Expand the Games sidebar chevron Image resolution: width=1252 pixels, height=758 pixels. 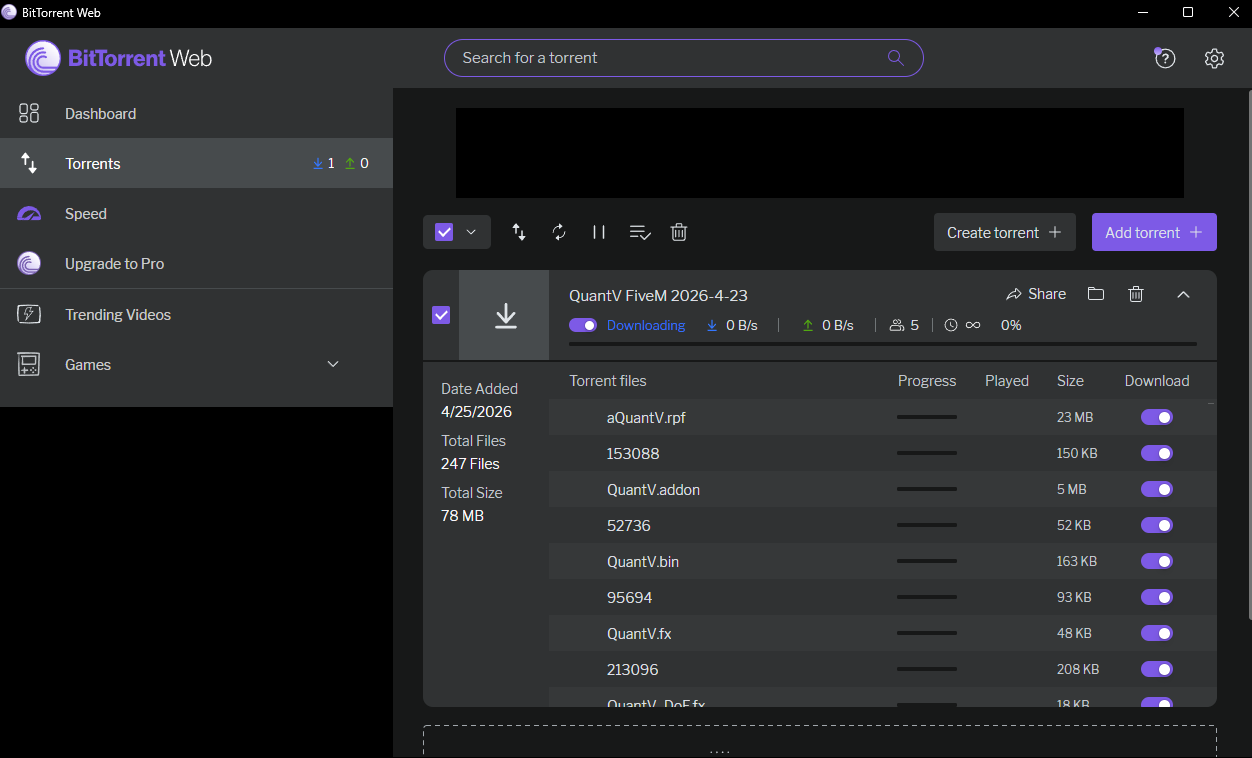(334, 364)
